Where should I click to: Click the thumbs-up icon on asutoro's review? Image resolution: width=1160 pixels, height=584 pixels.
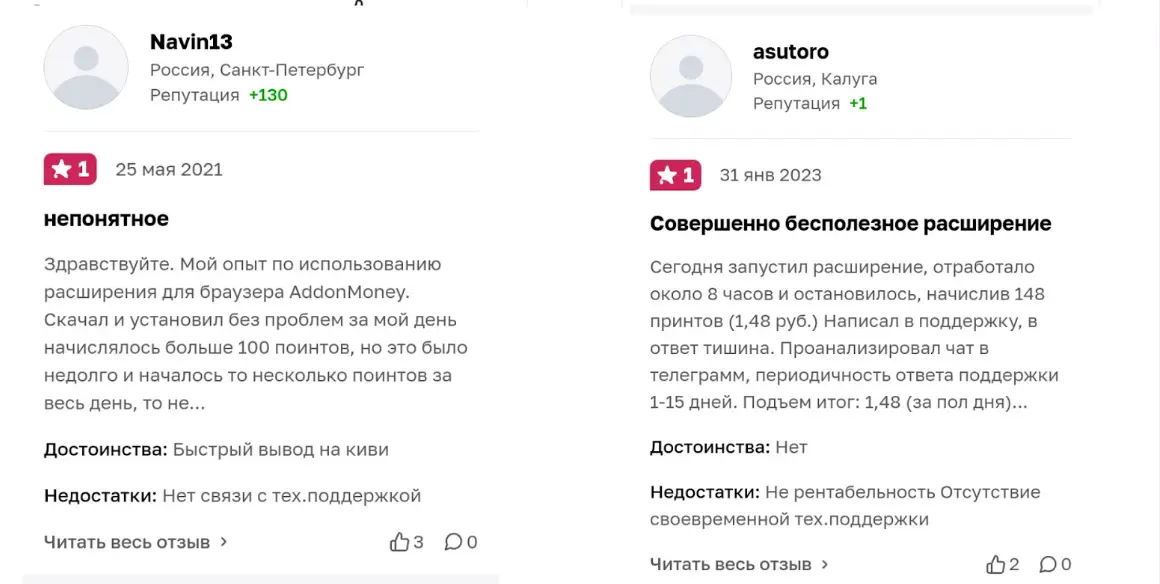[993, 563]
